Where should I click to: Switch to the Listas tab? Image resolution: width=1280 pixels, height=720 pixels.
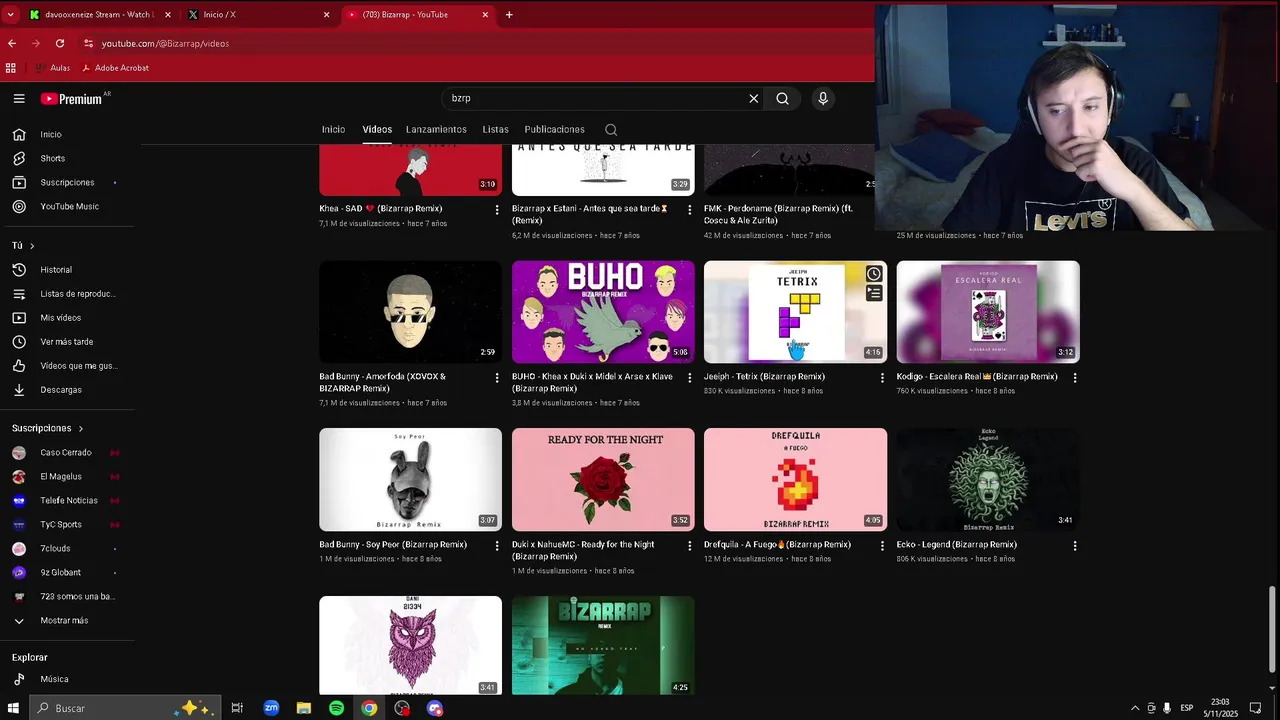point(495,130)
